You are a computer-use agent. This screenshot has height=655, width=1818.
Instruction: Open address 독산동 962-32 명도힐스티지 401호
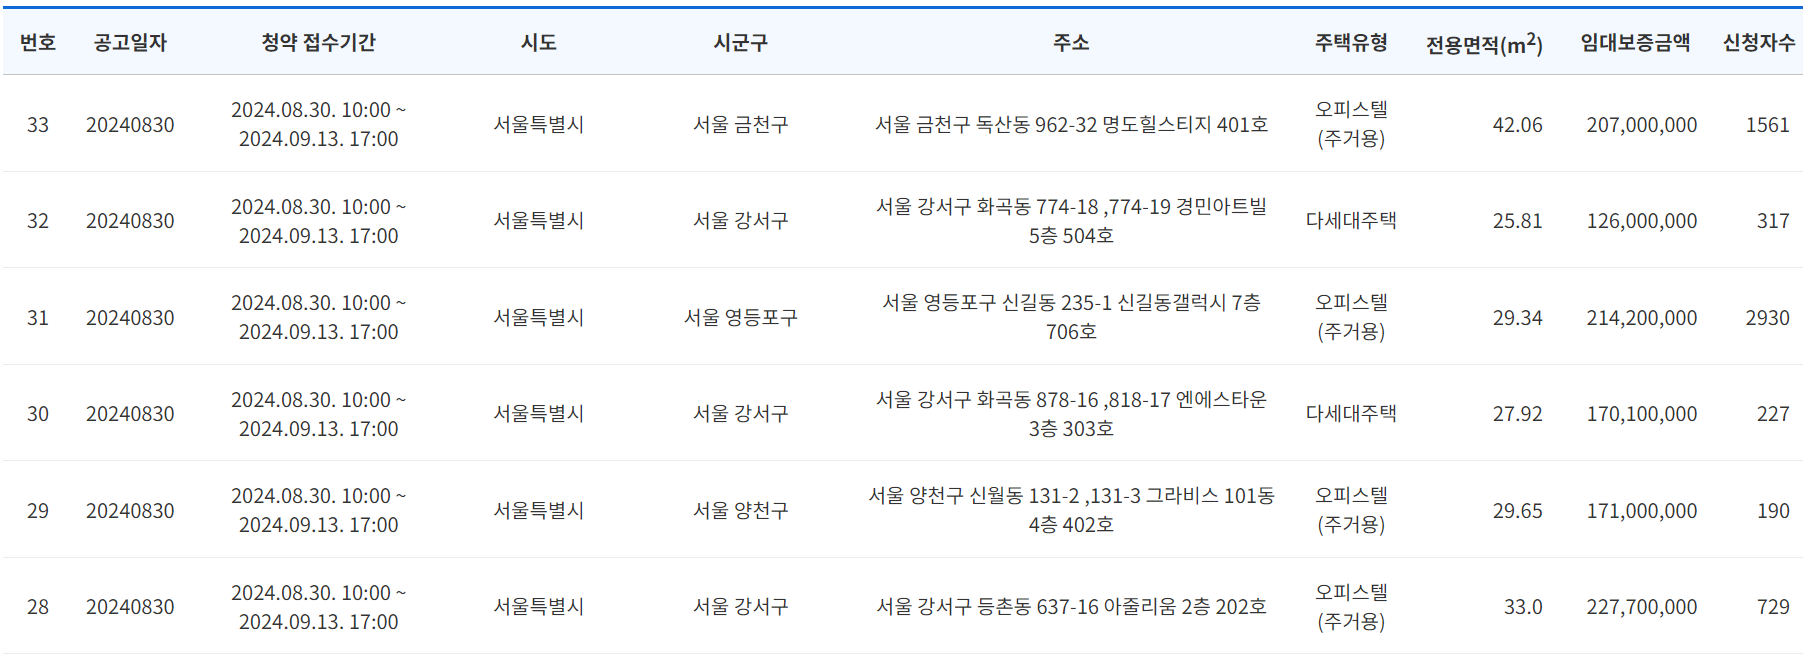[x=1071, y=125]
